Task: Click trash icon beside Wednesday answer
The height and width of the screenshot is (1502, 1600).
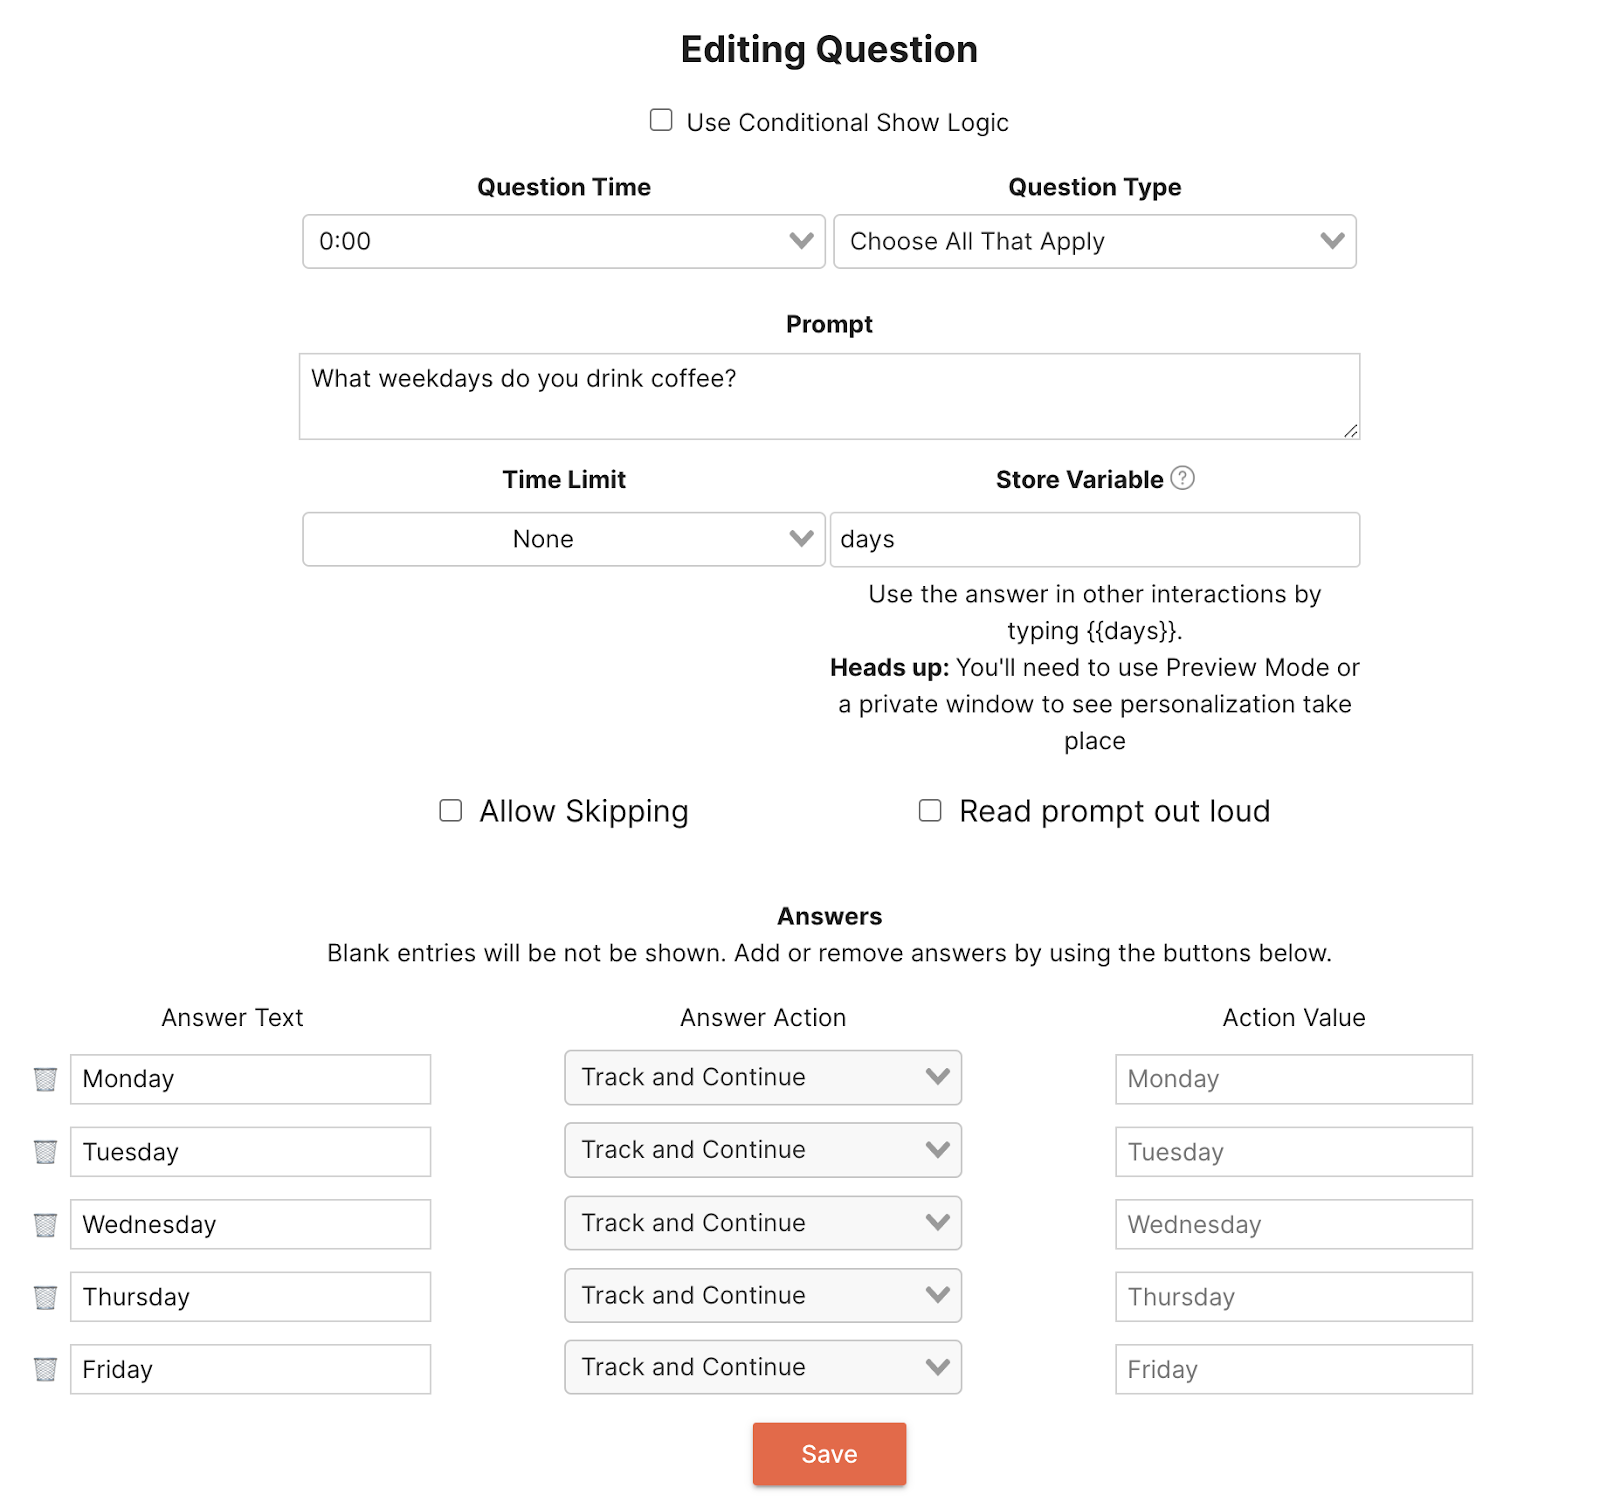Action: (x=45, y=1225)
